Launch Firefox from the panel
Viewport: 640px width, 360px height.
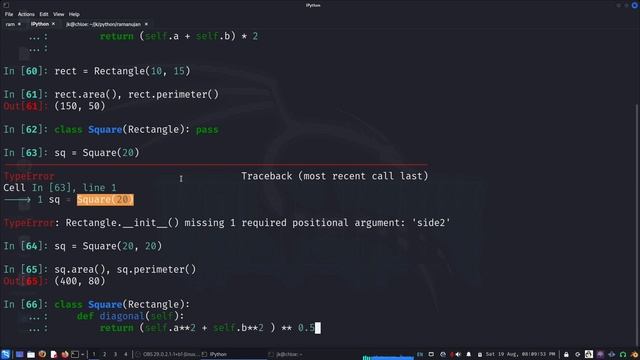click(65, 354)
